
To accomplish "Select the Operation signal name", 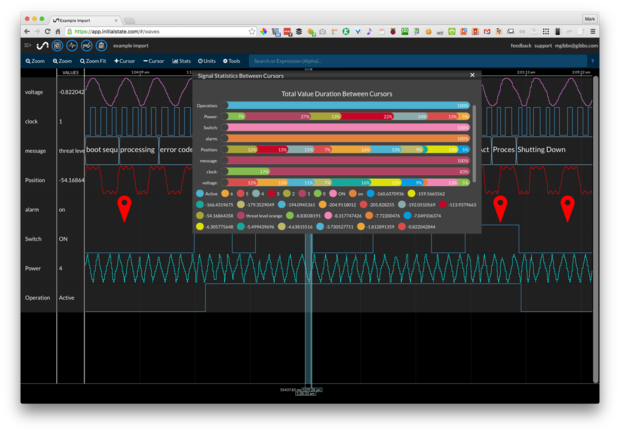I will coord(38,297).
